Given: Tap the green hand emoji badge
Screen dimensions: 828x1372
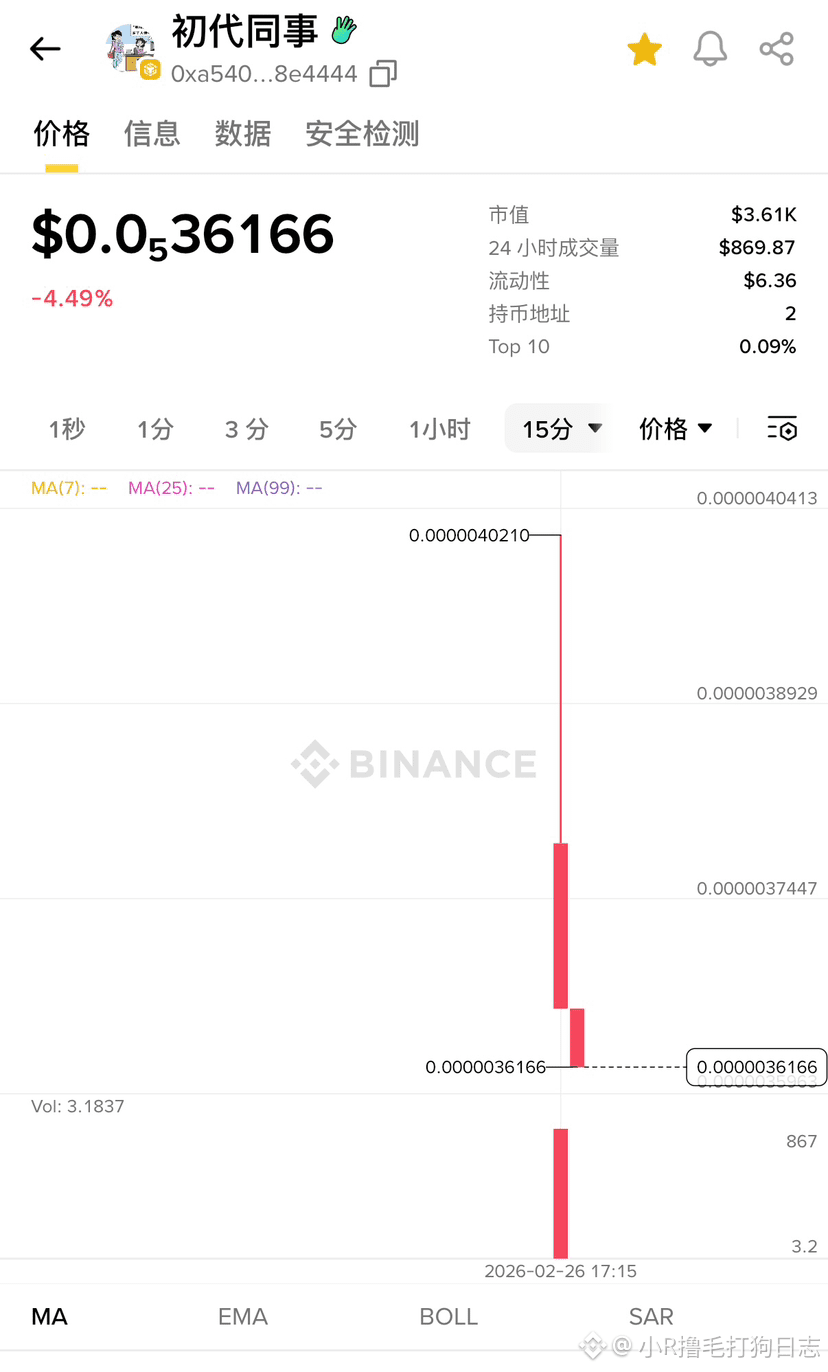Looking at the screenshot, I should coord(344,30).
